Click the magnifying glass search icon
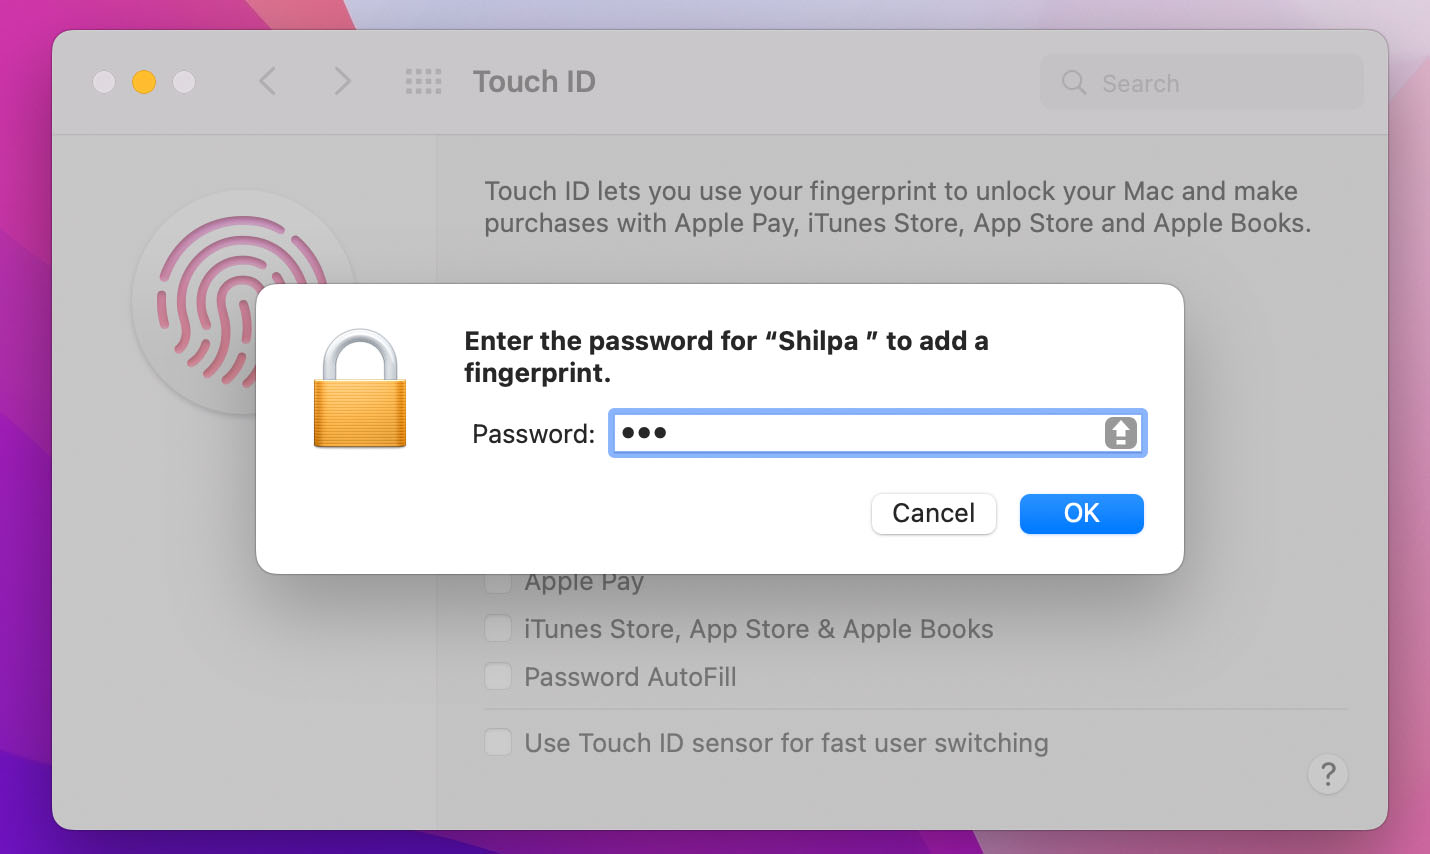 [1073, 84]
